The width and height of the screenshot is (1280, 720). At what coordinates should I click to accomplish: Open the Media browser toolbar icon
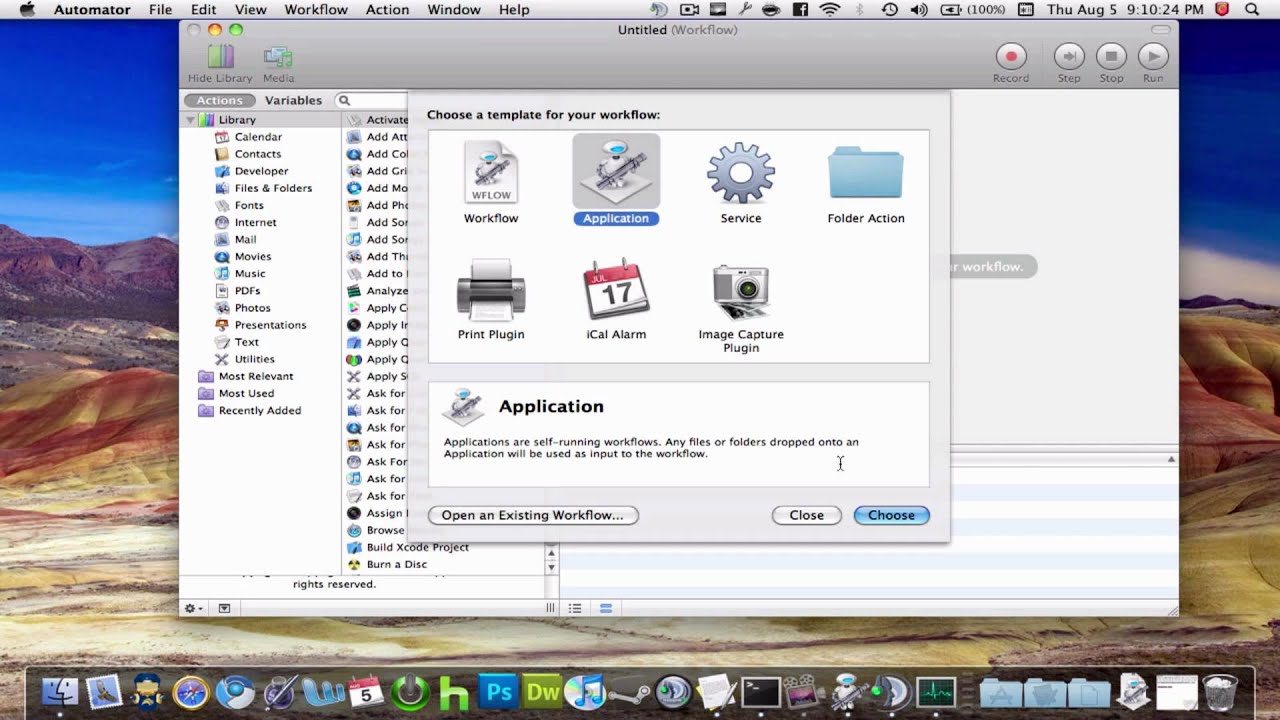click(x=278, y=57)
